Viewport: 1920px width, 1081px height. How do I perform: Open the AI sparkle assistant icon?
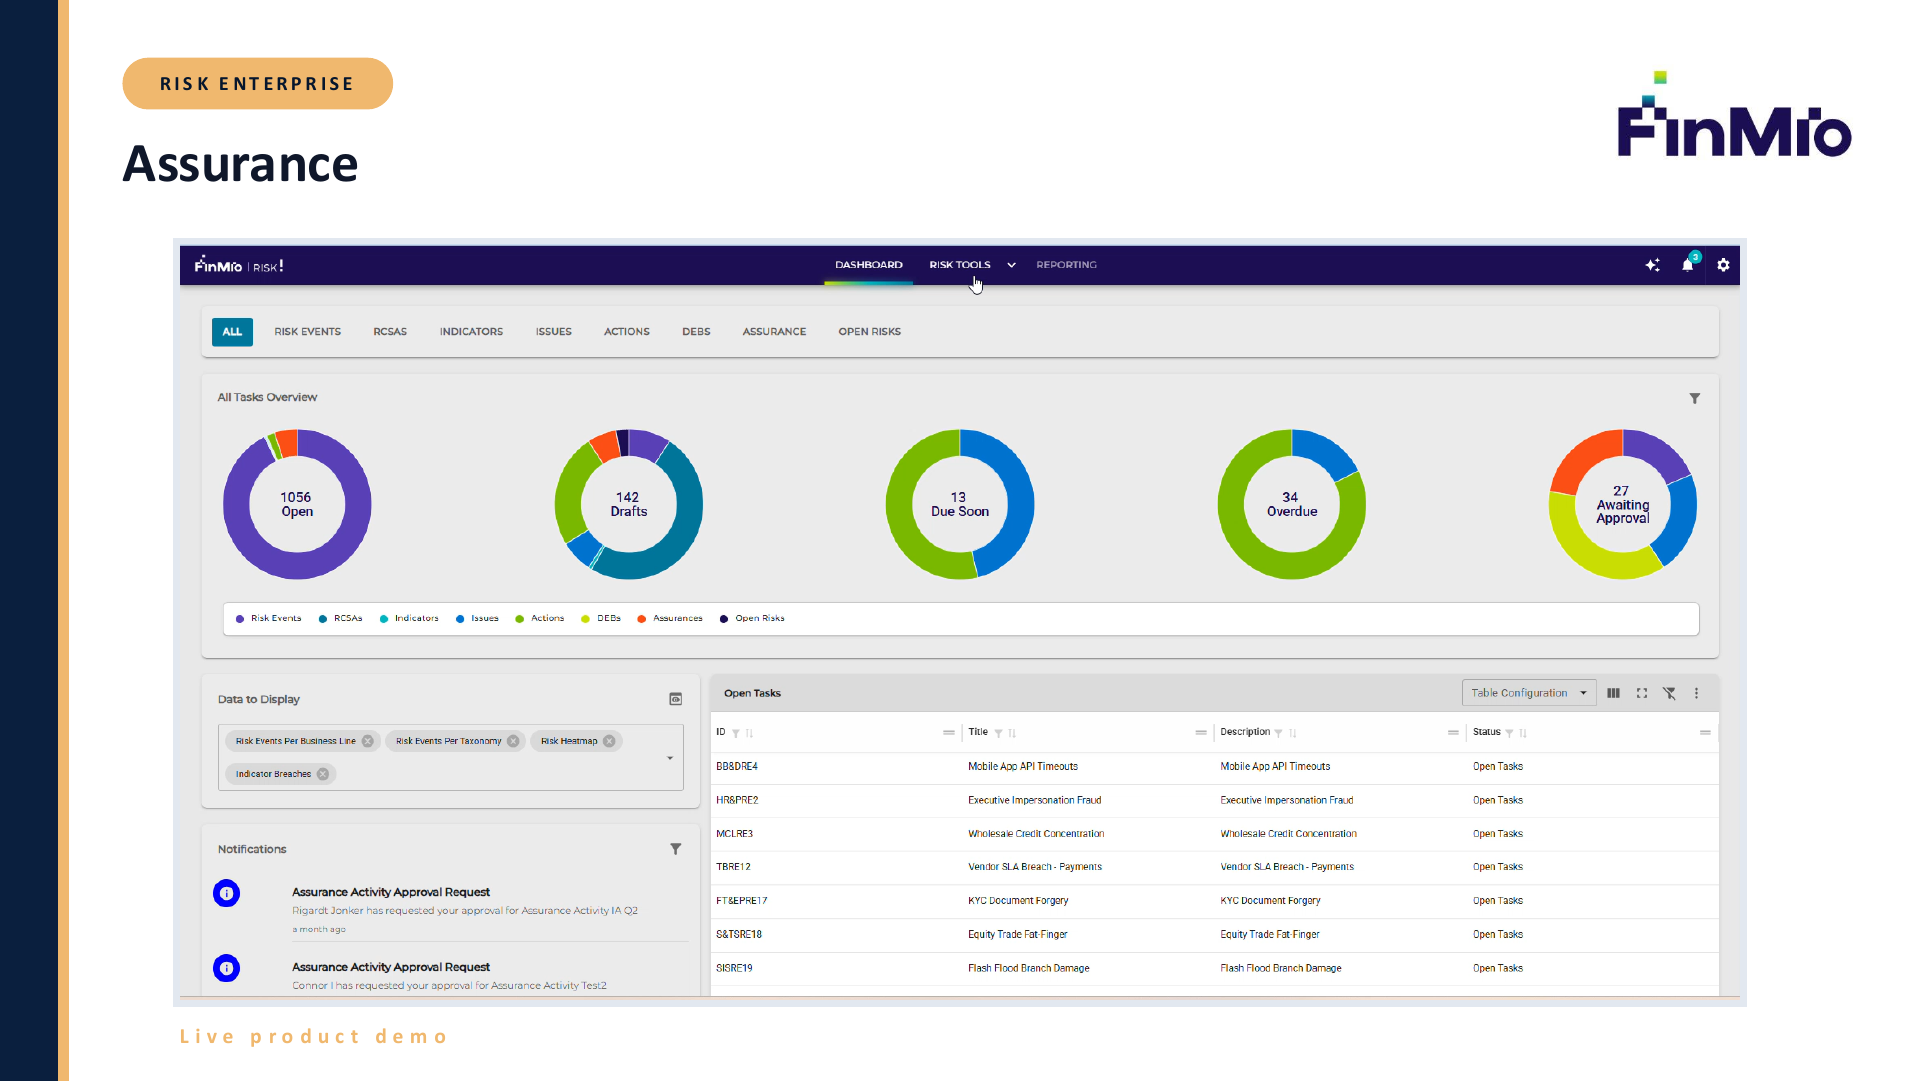pos(1652,265)
